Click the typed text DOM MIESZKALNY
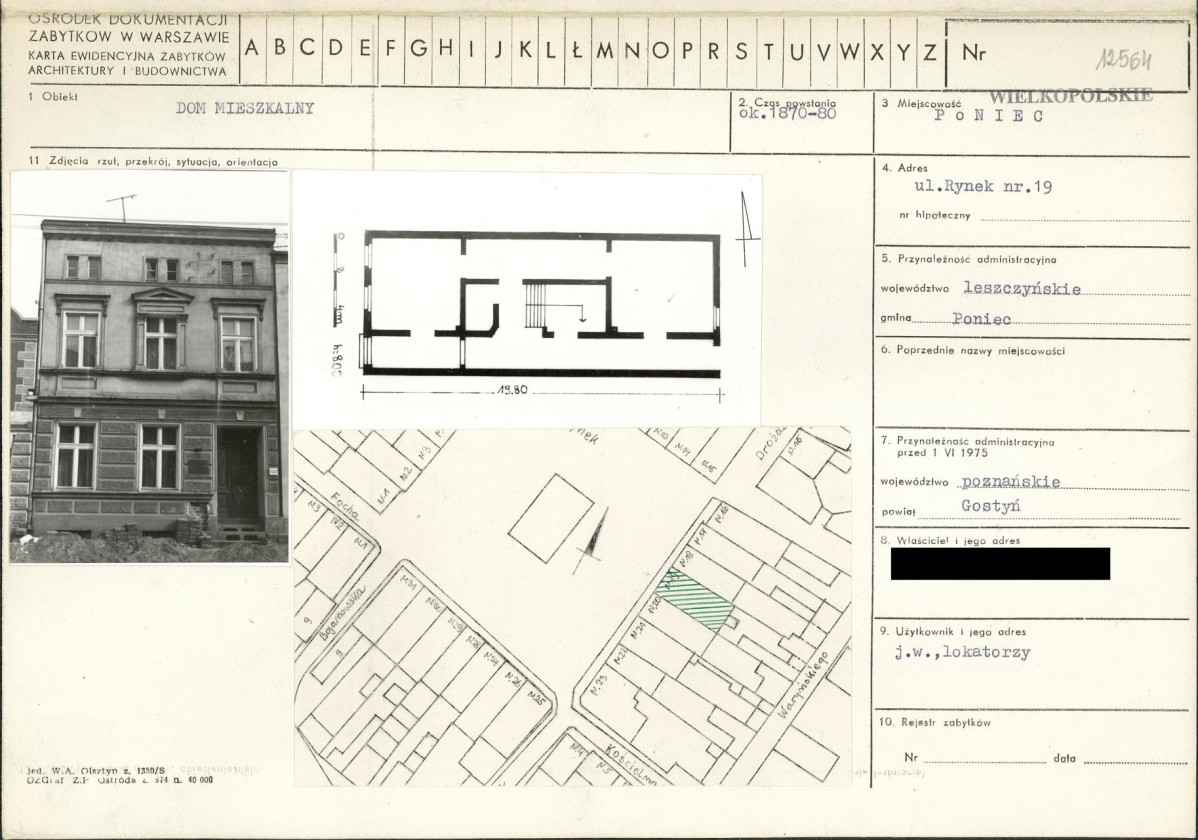This screenshot has width=1198, height=840. coord(245,108)
